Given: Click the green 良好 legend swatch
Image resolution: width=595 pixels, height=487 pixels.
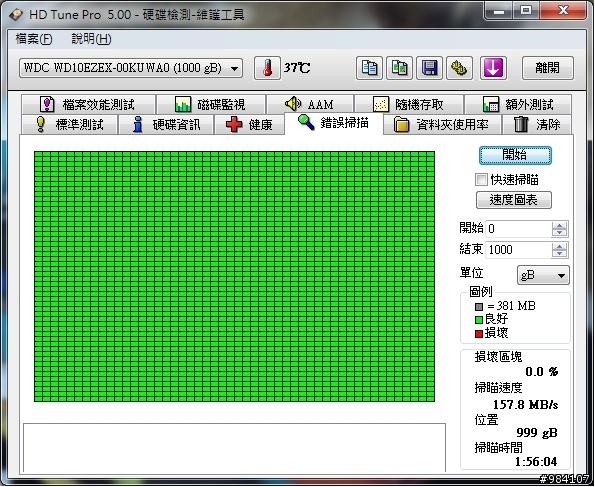Looking at the screenshot, I should 479,320.
